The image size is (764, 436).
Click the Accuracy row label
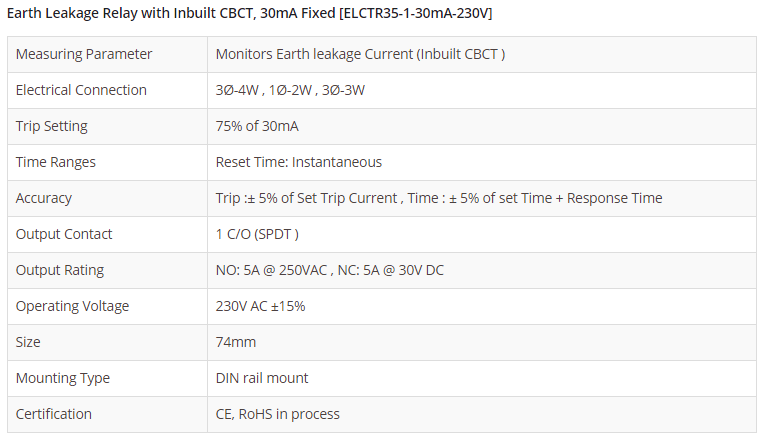tap(44, 198)
